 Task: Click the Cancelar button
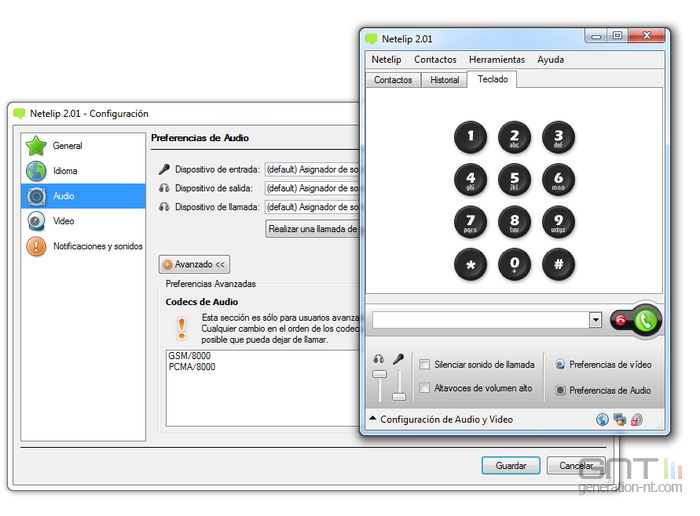[576, 466]
